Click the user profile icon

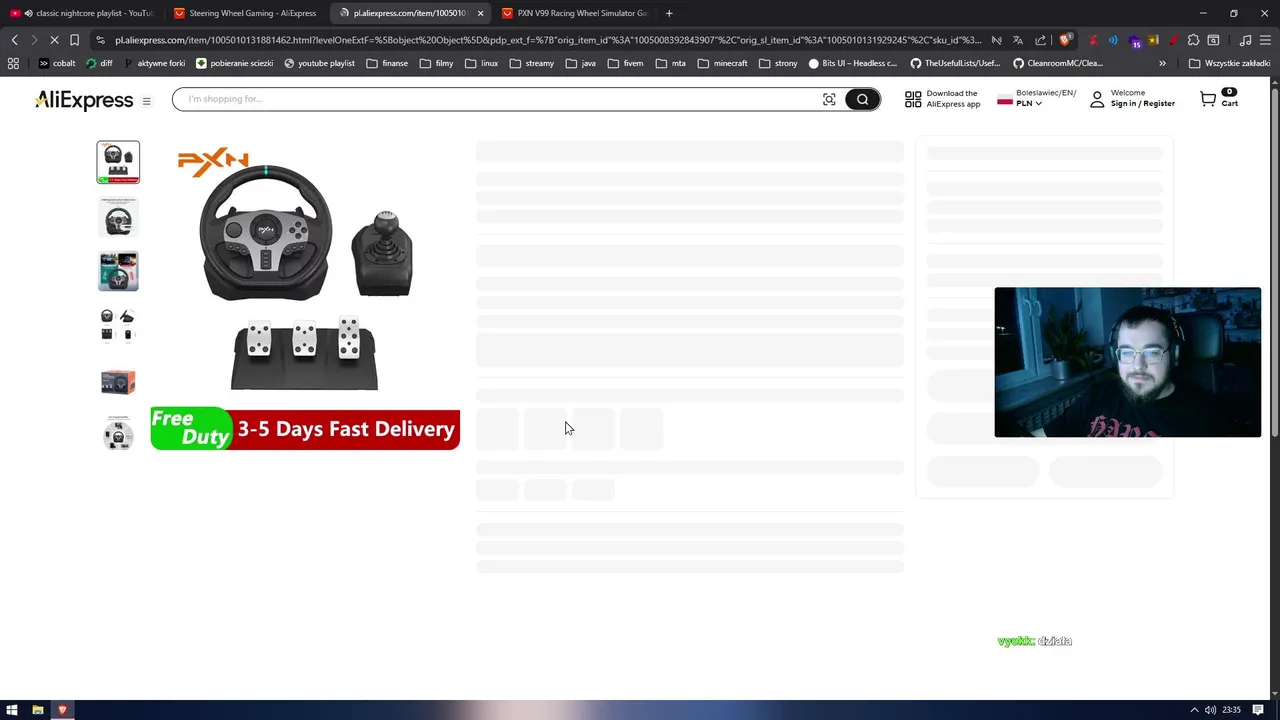point(1097,99)
